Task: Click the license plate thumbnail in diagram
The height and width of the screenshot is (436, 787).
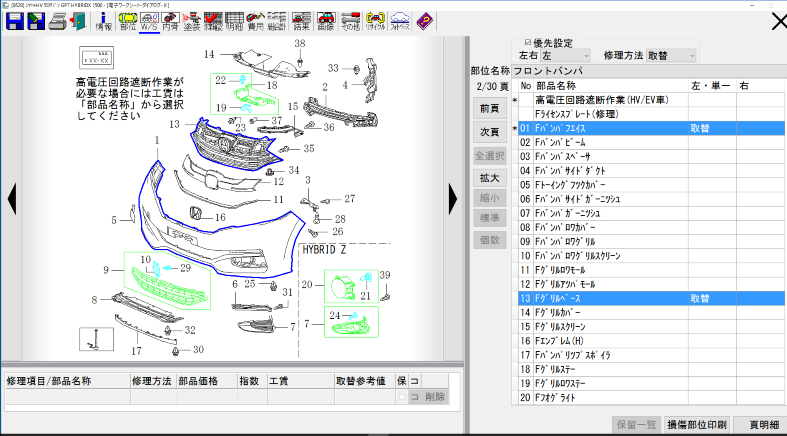Action: point(96,58)
